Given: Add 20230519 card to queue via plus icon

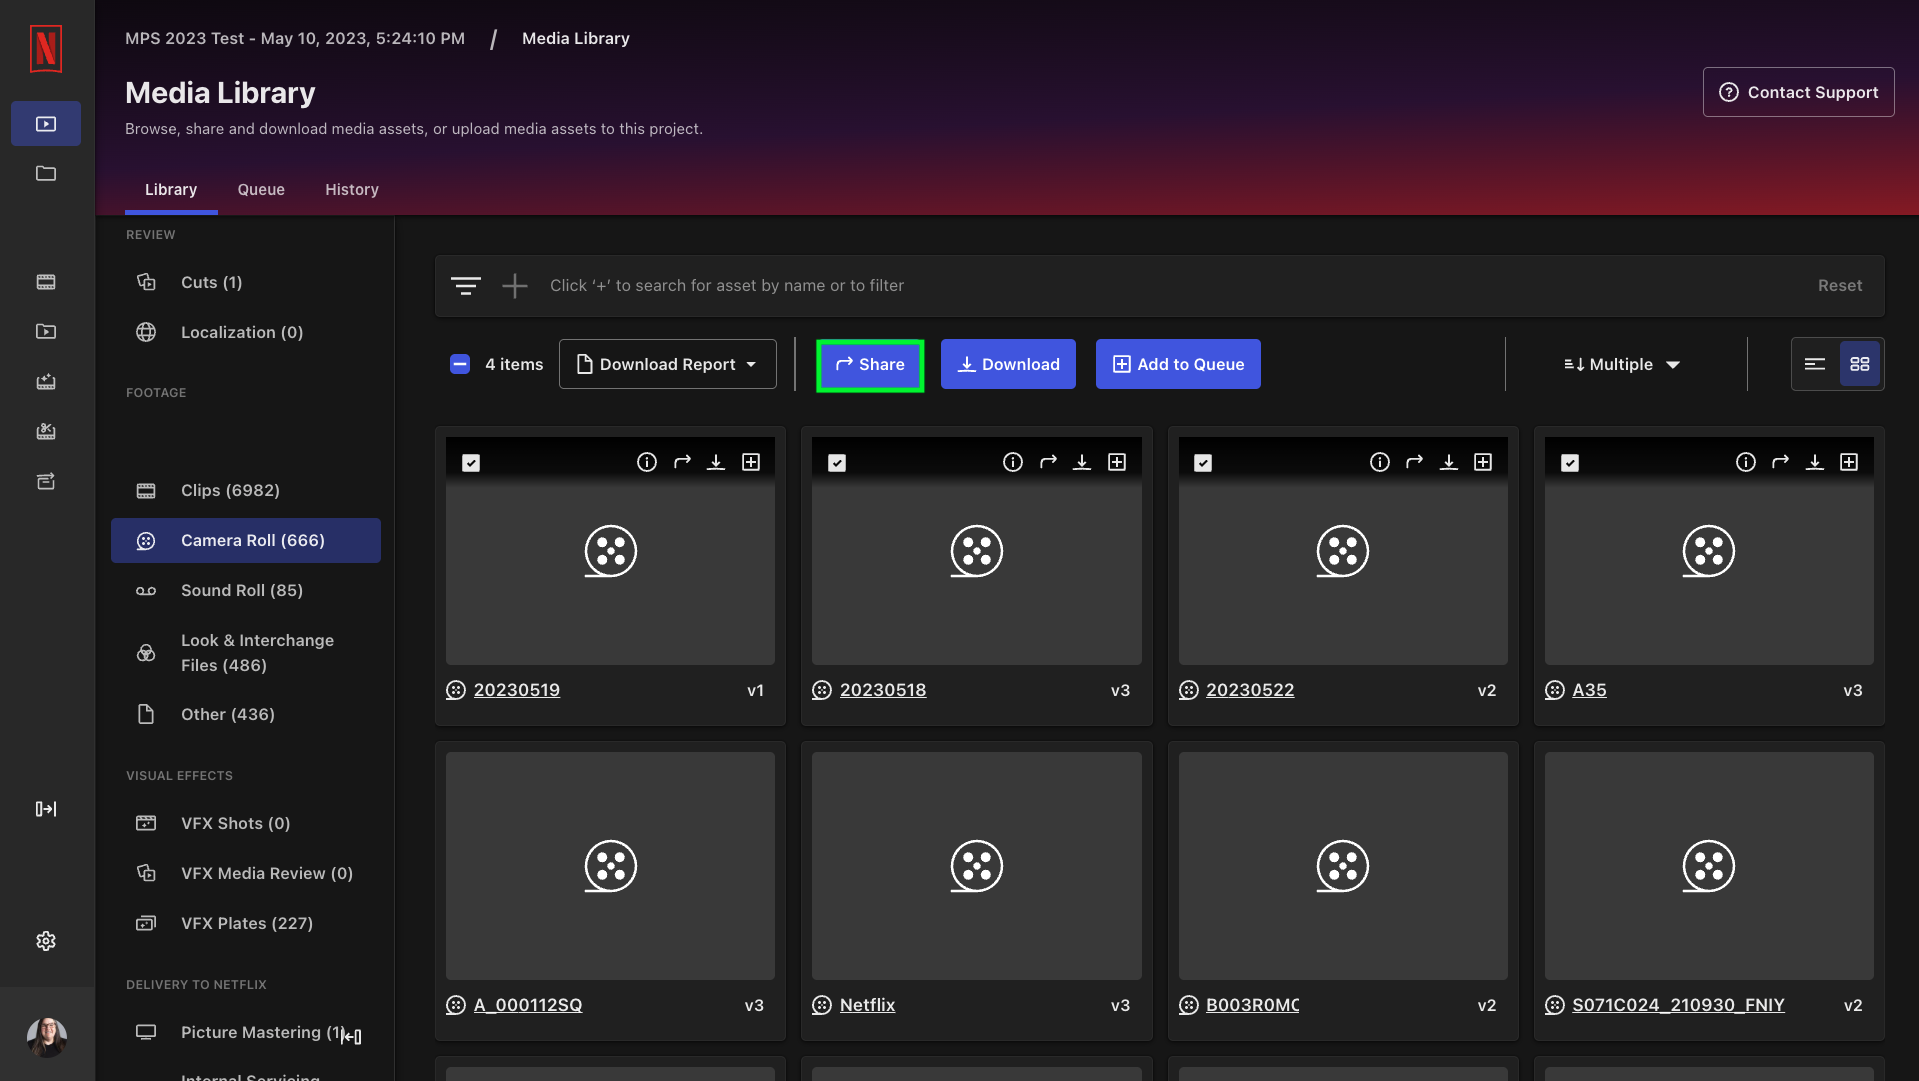Looking at the screenshot, I should [751, 462].
